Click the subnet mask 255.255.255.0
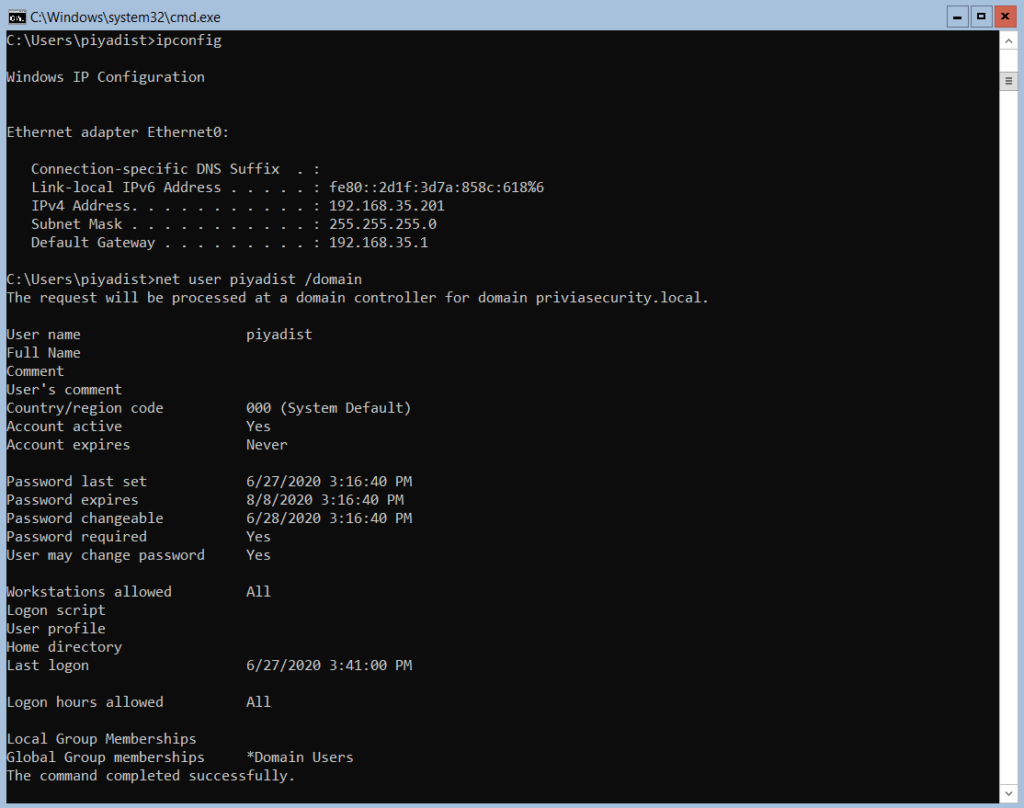 (x=383, y=224)
